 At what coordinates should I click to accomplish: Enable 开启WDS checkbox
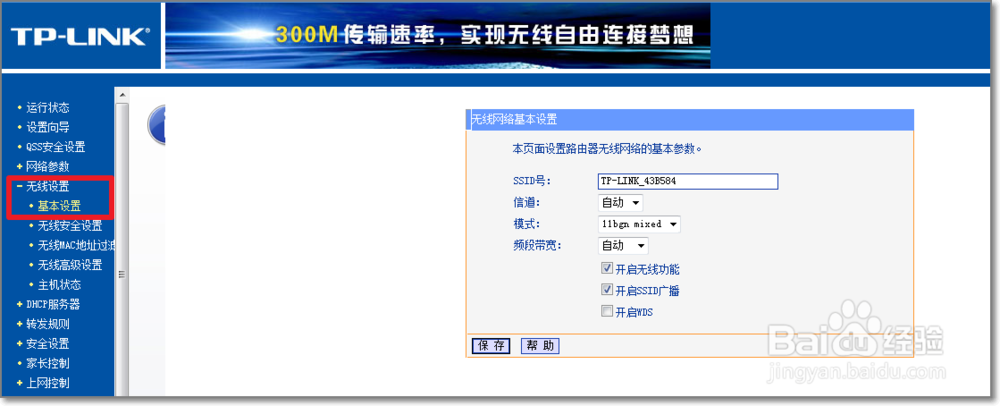(607, 312)
